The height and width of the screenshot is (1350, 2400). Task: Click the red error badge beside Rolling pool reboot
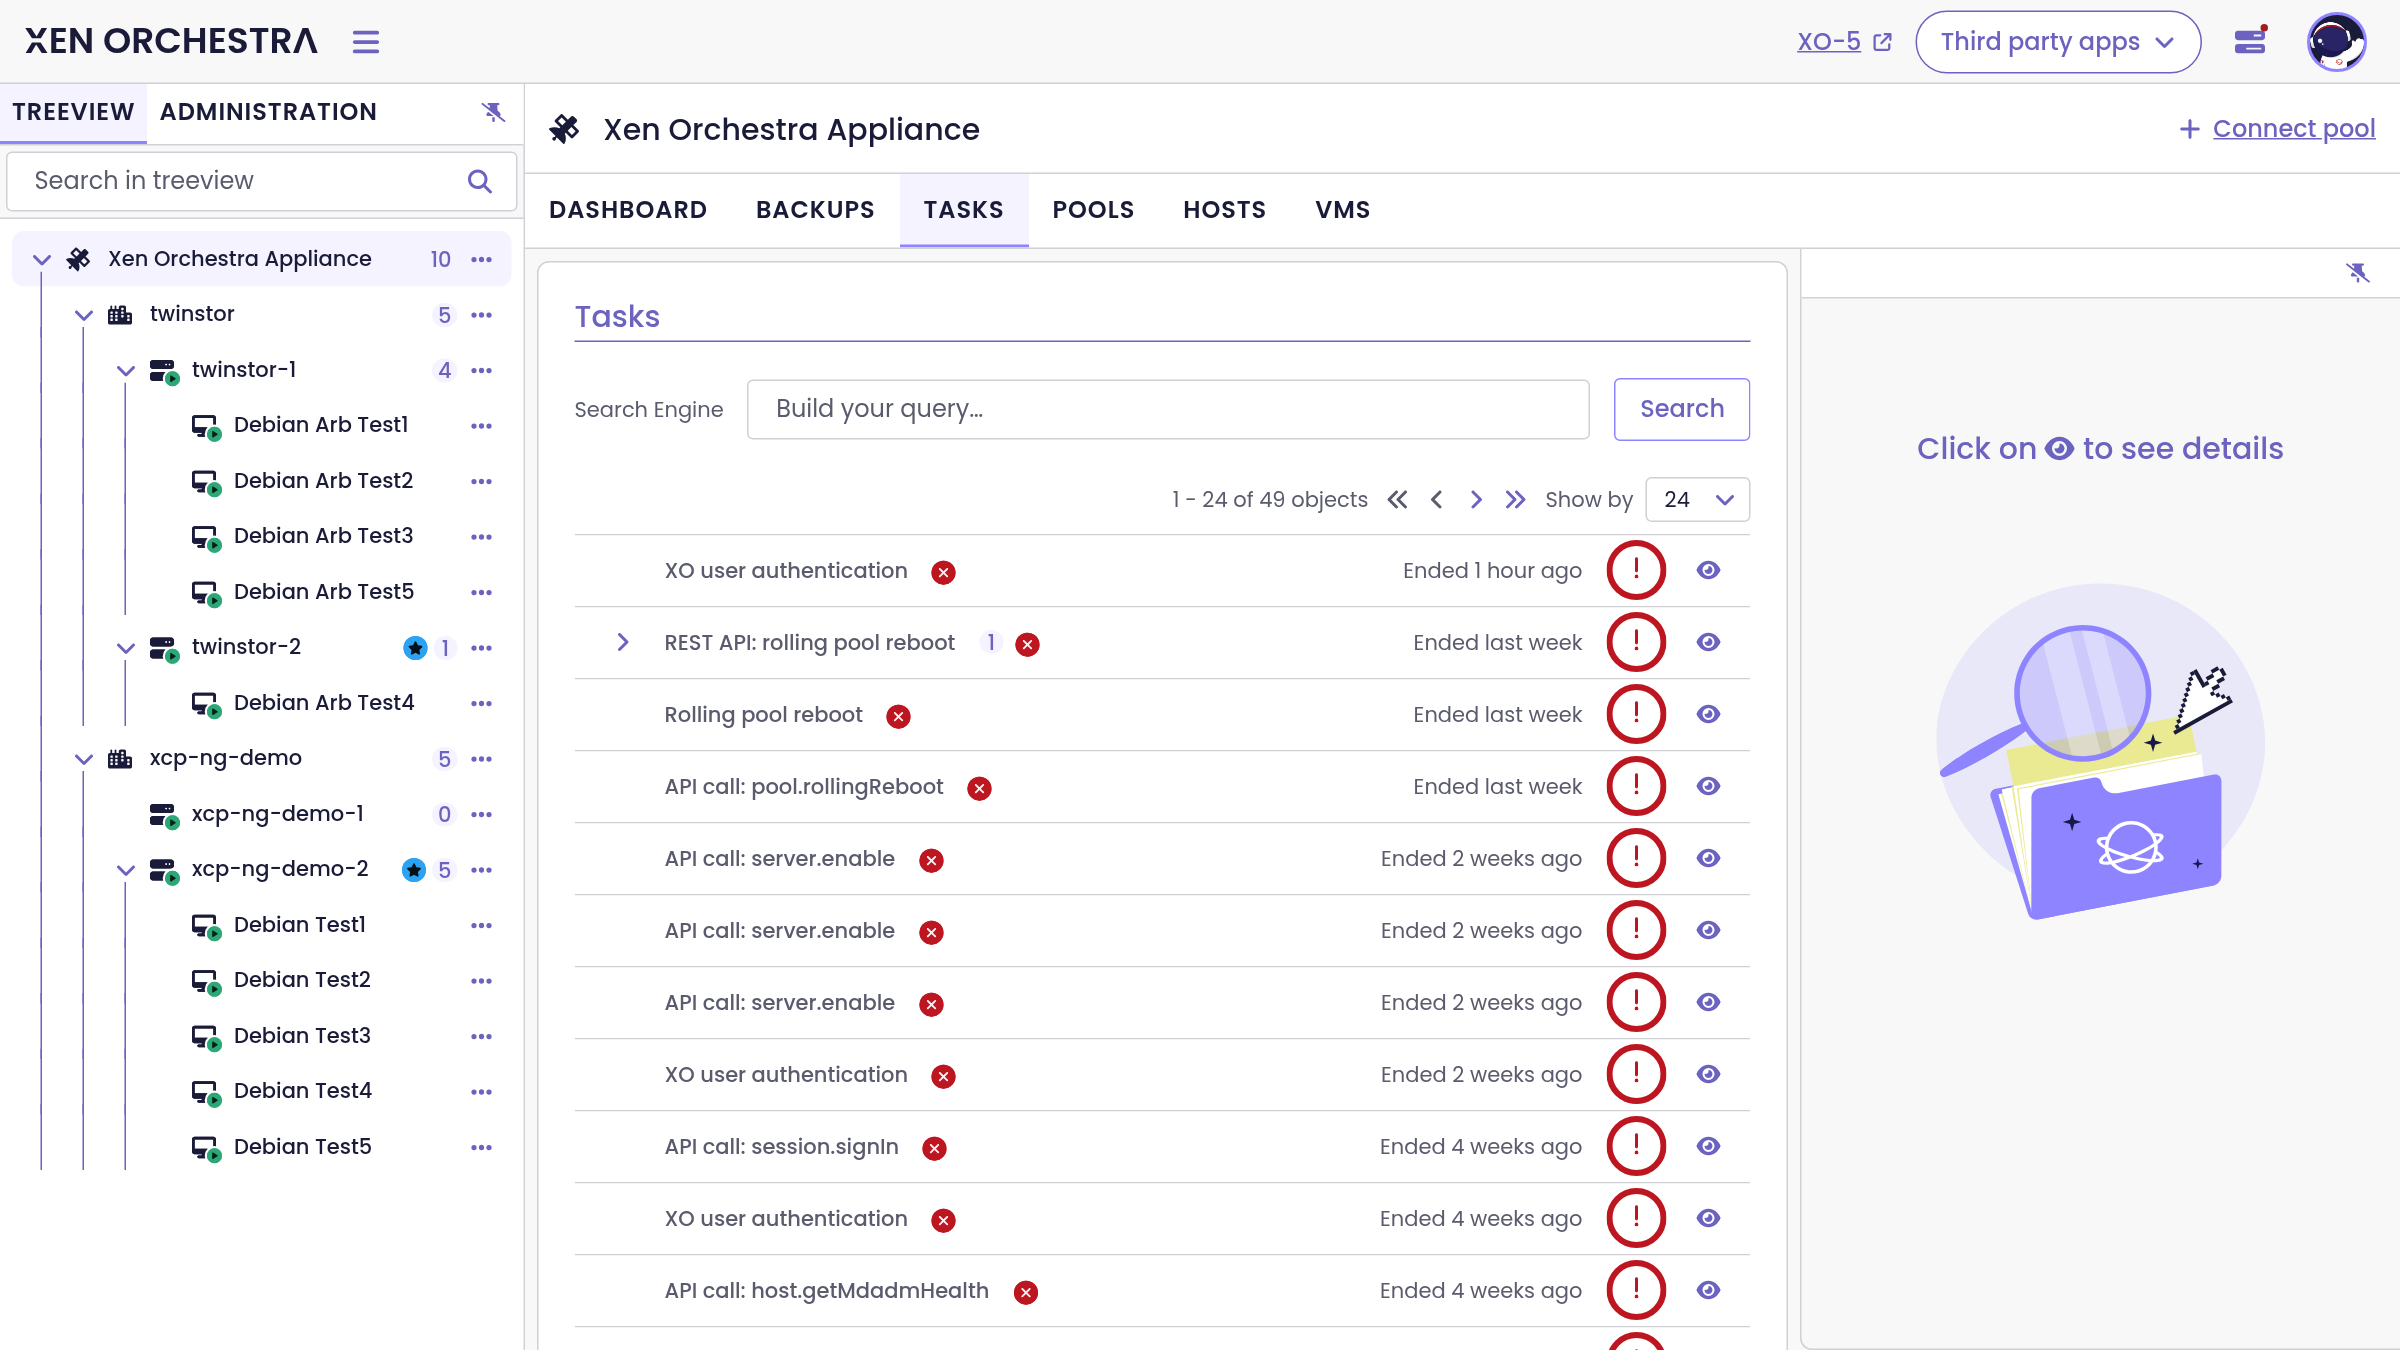click(x=898, y=716)
